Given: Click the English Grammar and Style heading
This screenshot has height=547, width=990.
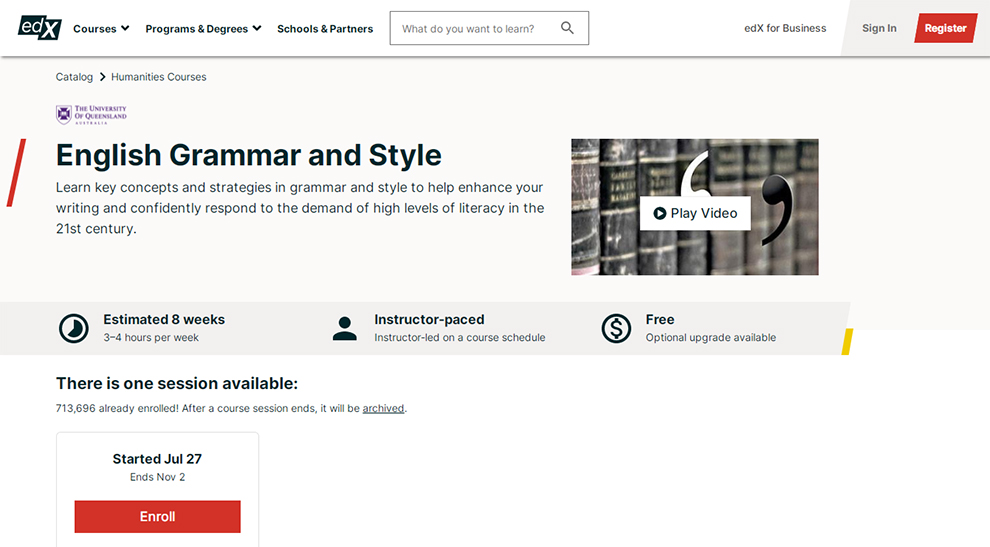Looking at the screenshot, I should tap(249, 155).
